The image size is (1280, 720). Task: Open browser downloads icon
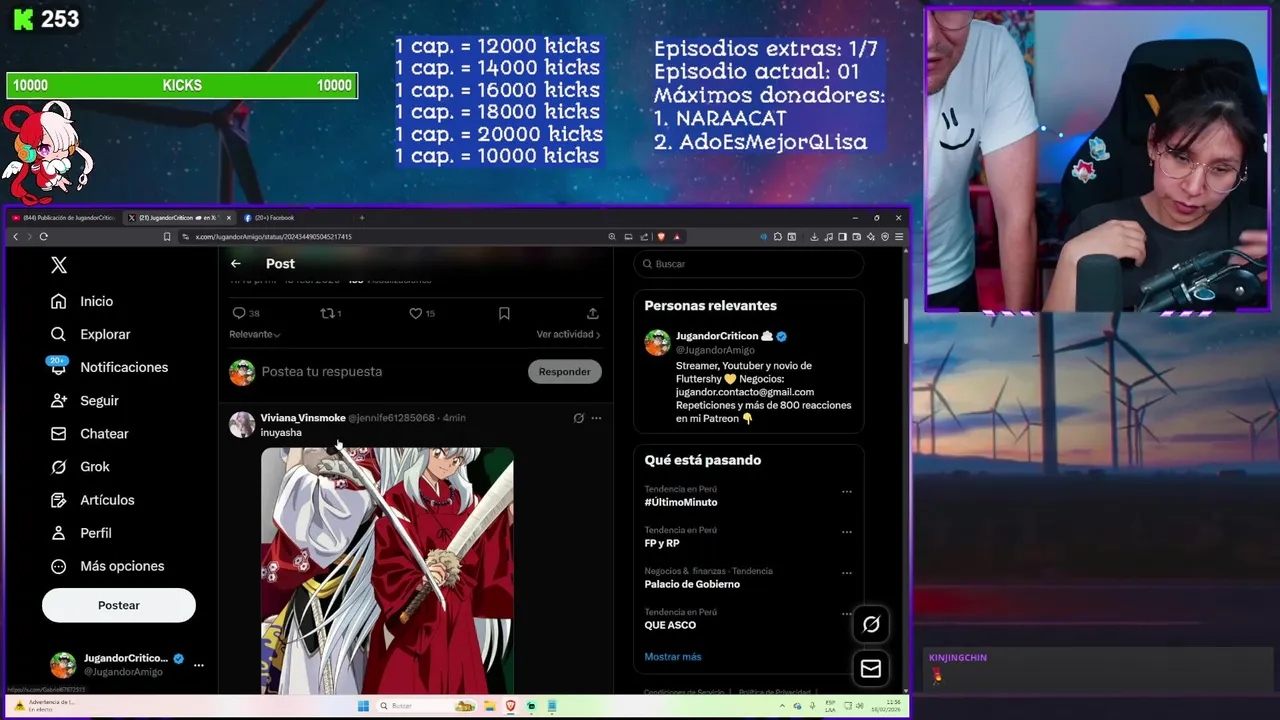[814, 237]
